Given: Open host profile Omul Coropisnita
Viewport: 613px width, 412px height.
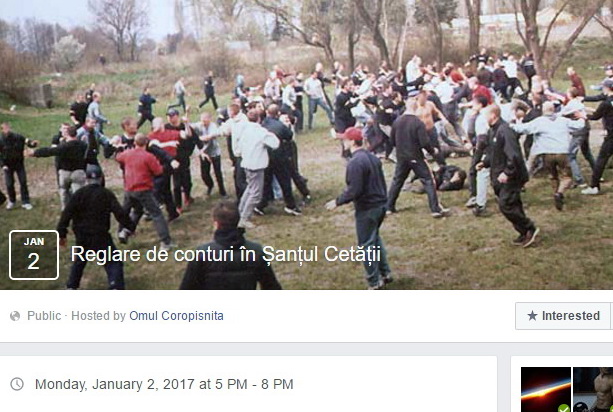Looking at the screenshot, I should pos(176,316).
